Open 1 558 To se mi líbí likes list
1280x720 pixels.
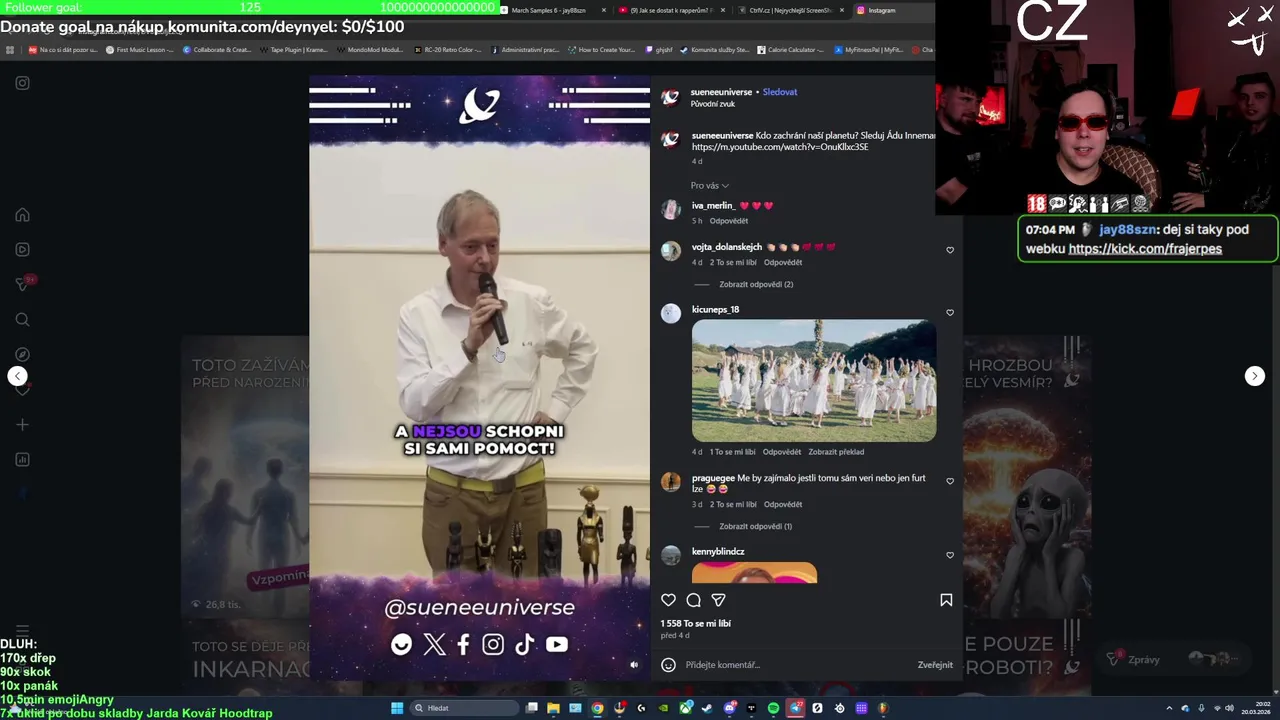click(695, 623)
